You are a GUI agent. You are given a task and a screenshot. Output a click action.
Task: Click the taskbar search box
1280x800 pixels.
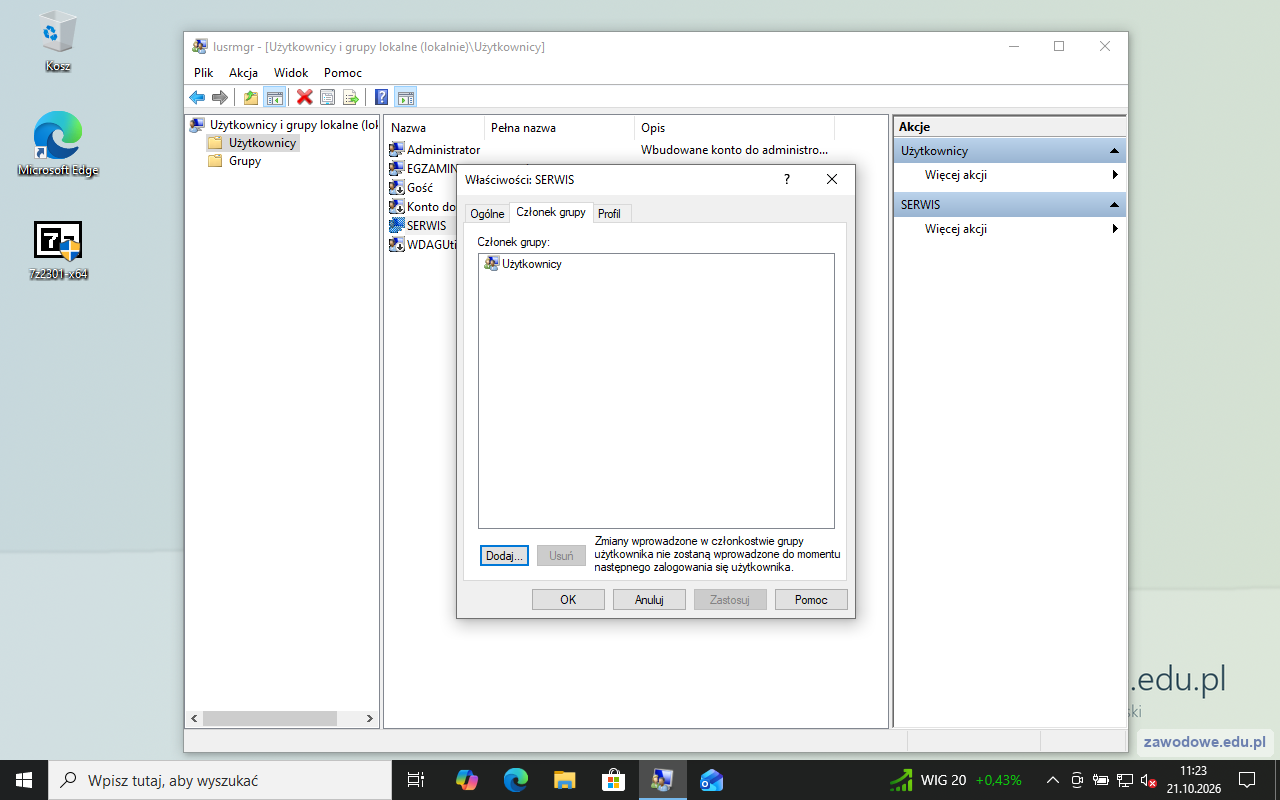(220, 780)
